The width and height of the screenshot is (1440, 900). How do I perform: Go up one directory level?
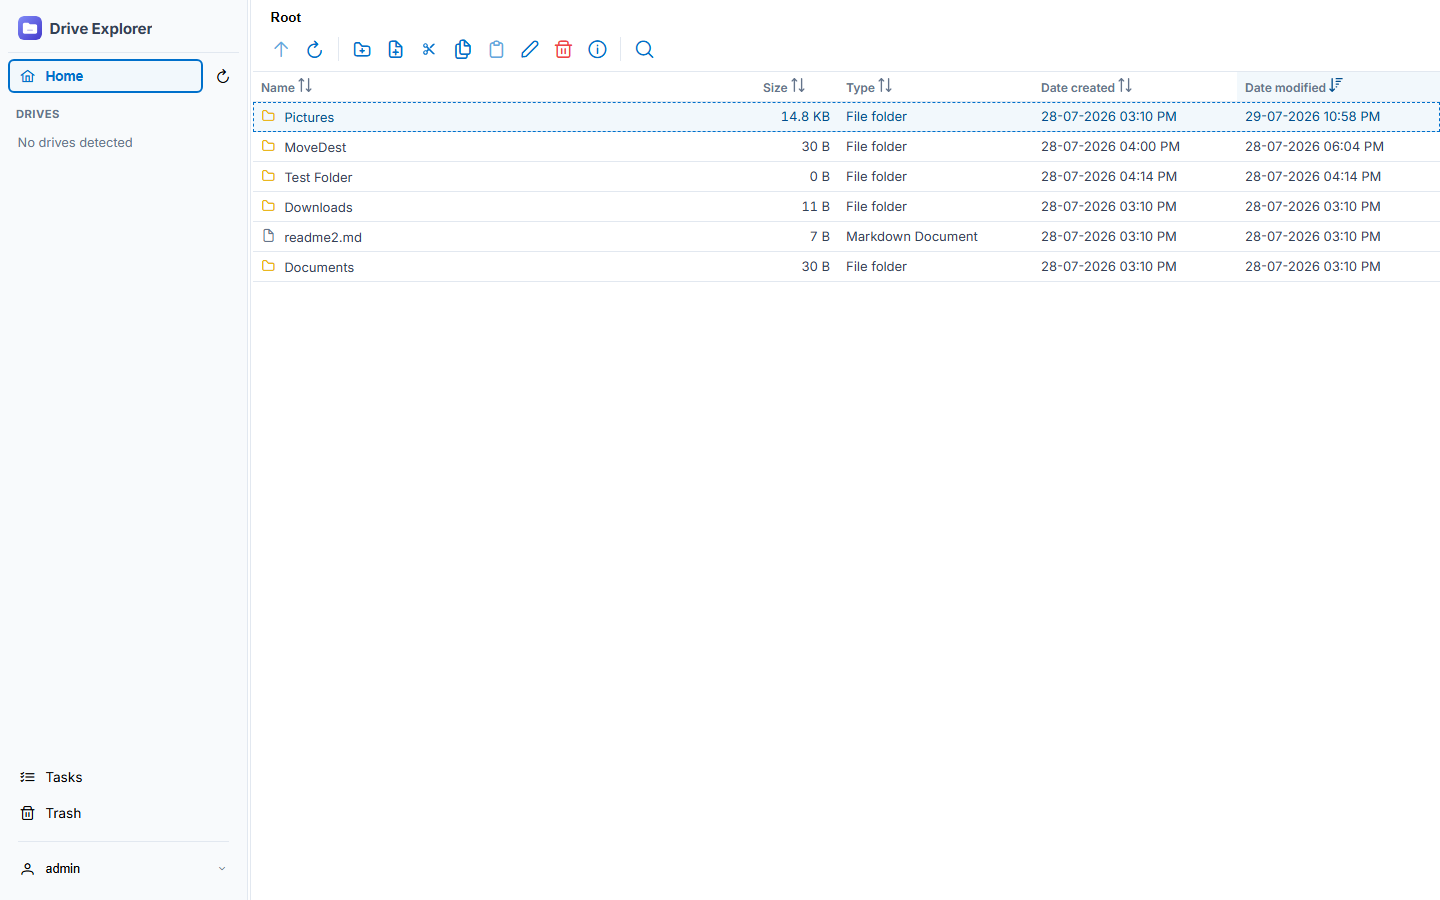(x=281, y=49)
